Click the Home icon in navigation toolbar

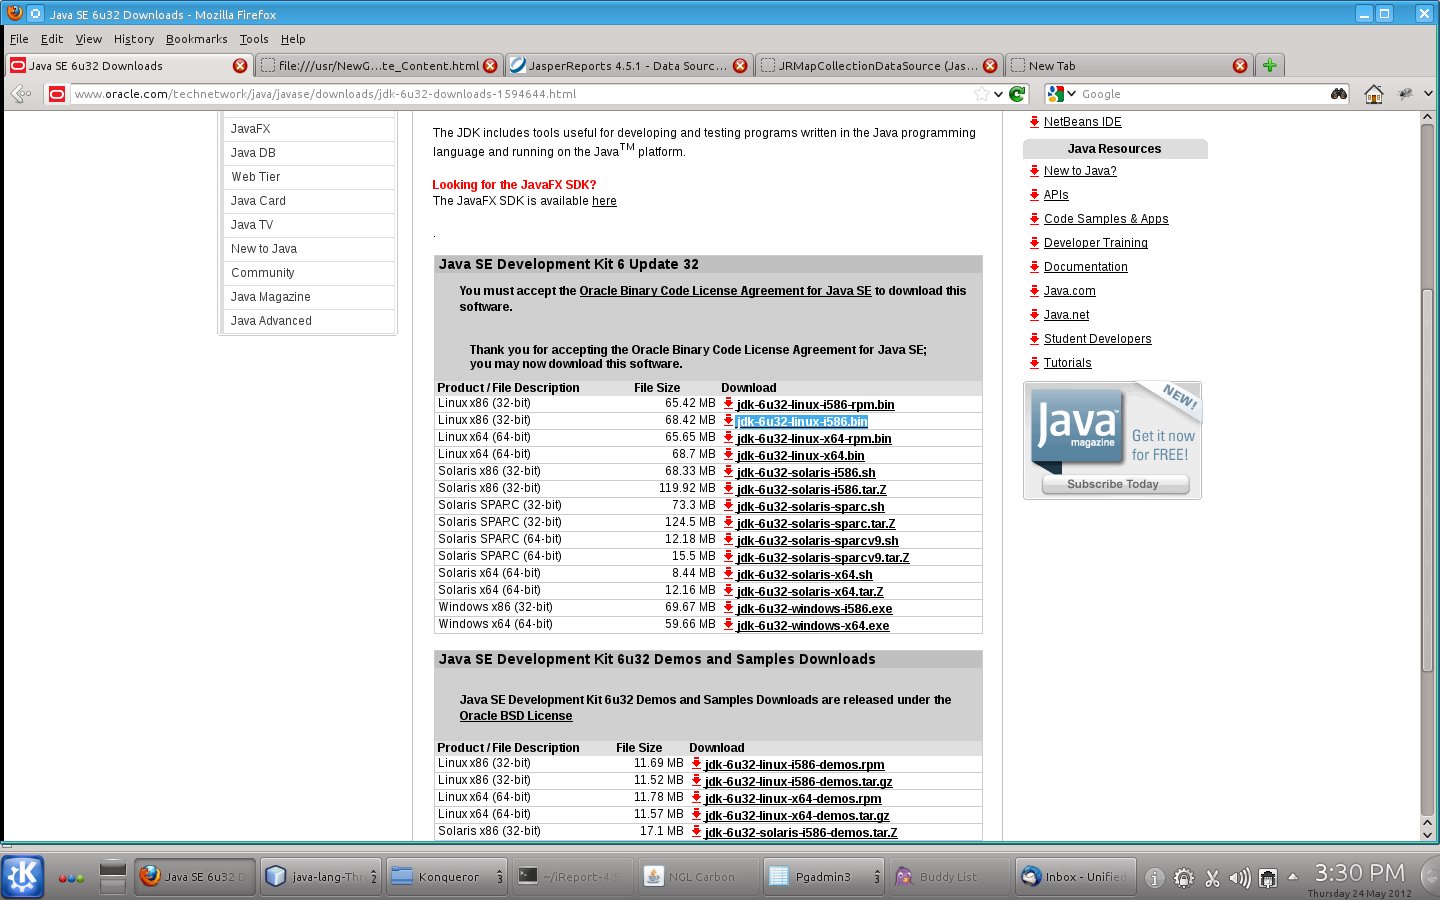click(x=1374, y=94)
